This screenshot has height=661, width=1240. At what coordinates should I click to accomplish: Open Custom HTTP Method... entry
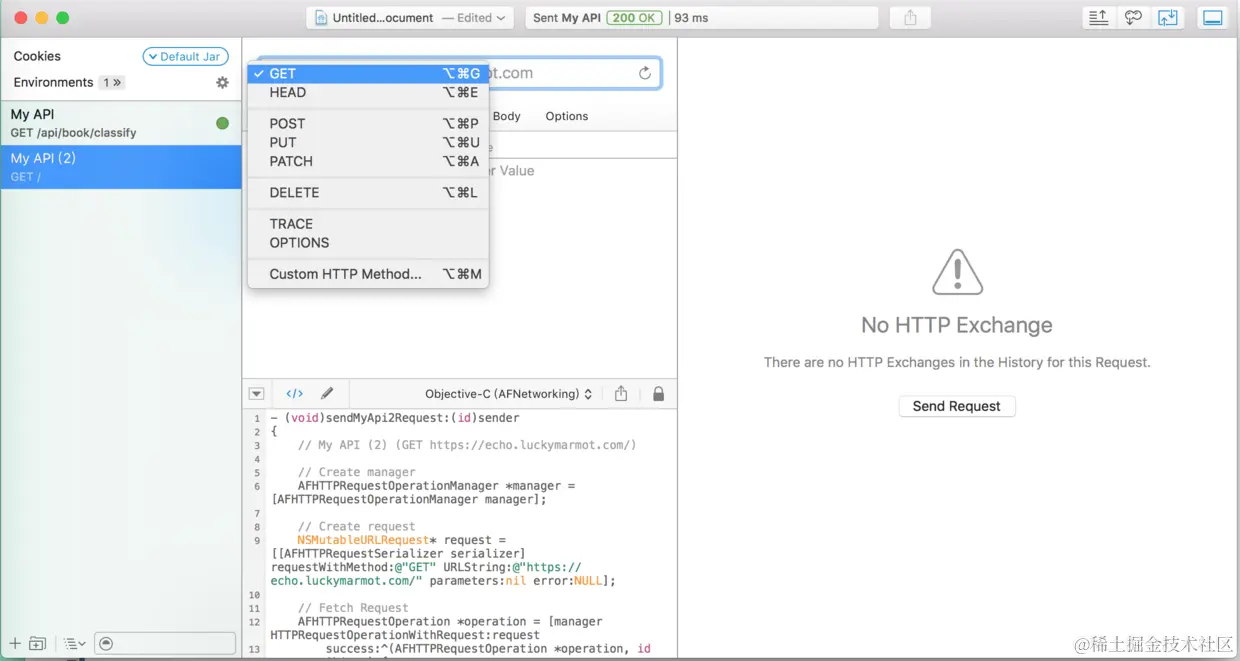click(x=368, y=274)
